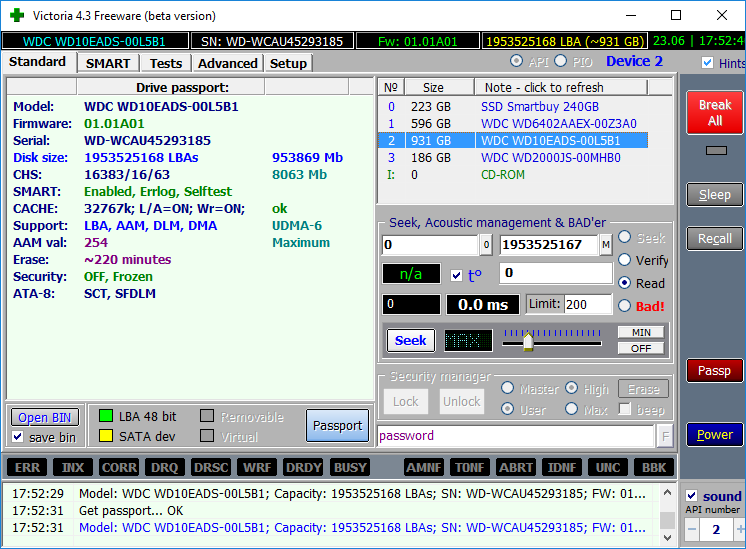Toggle the Virtual checkbox
The image size is (746, 549).
pos(207,436)
